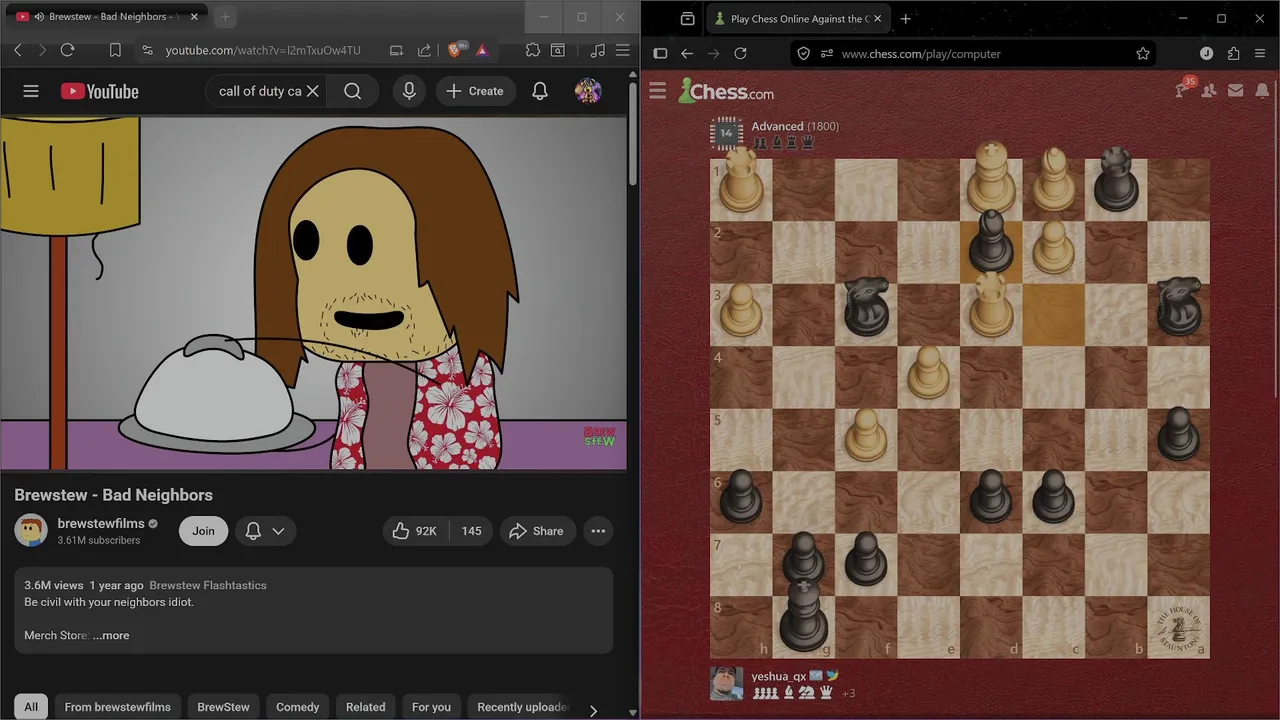Open Chess.com friends icon
This screenshot has height=720, width=1280.
click(x=1209, y=91)
